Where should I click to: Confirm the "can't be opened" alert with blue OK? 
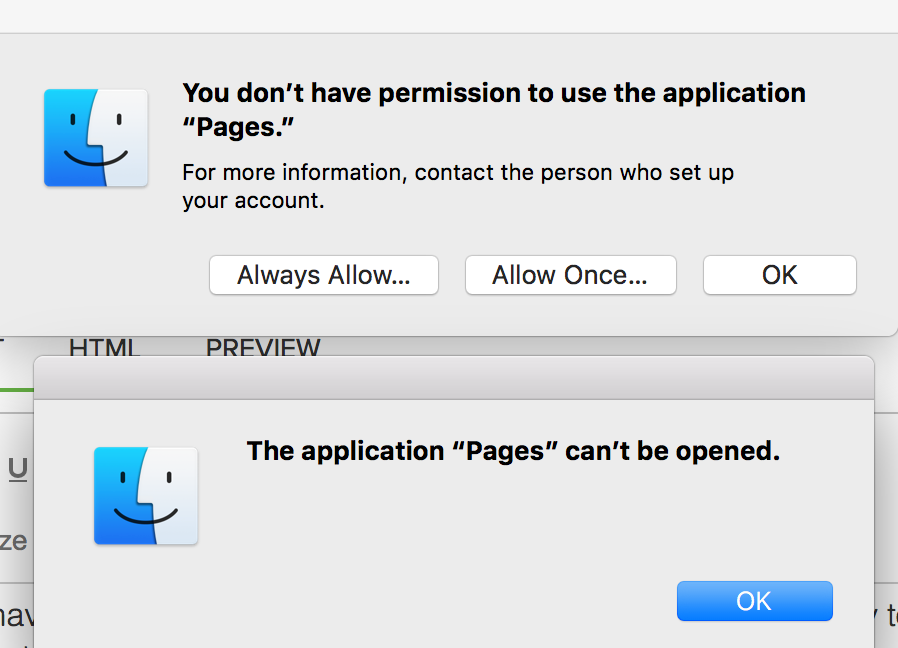tap(754, 601)
